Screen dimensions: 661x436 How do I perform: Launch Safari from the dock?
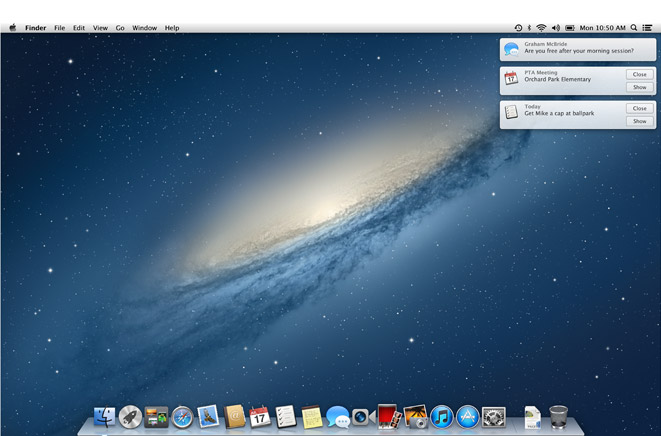pyautogui.click(x=182, y=417)
